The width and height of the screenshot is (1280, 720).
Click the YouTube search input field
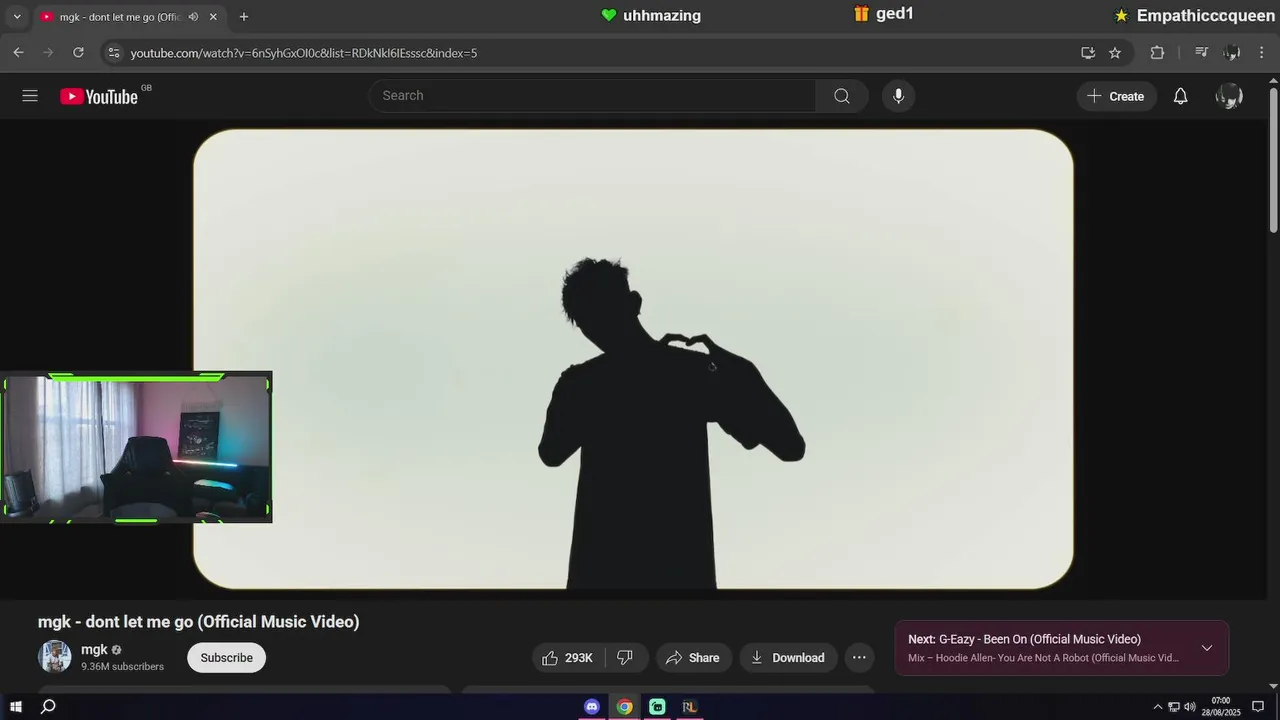click(592, 96)
